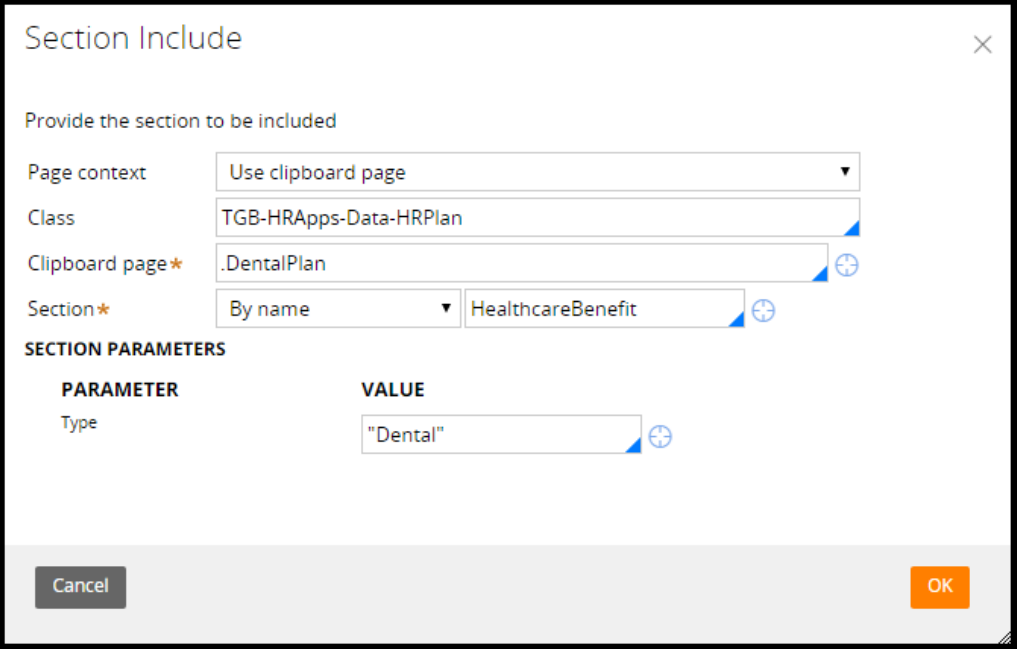This screenshot has width=1017, height=649.
Task: Open rule for Clipboard page .DentalPlan
Action: point(847,265)
